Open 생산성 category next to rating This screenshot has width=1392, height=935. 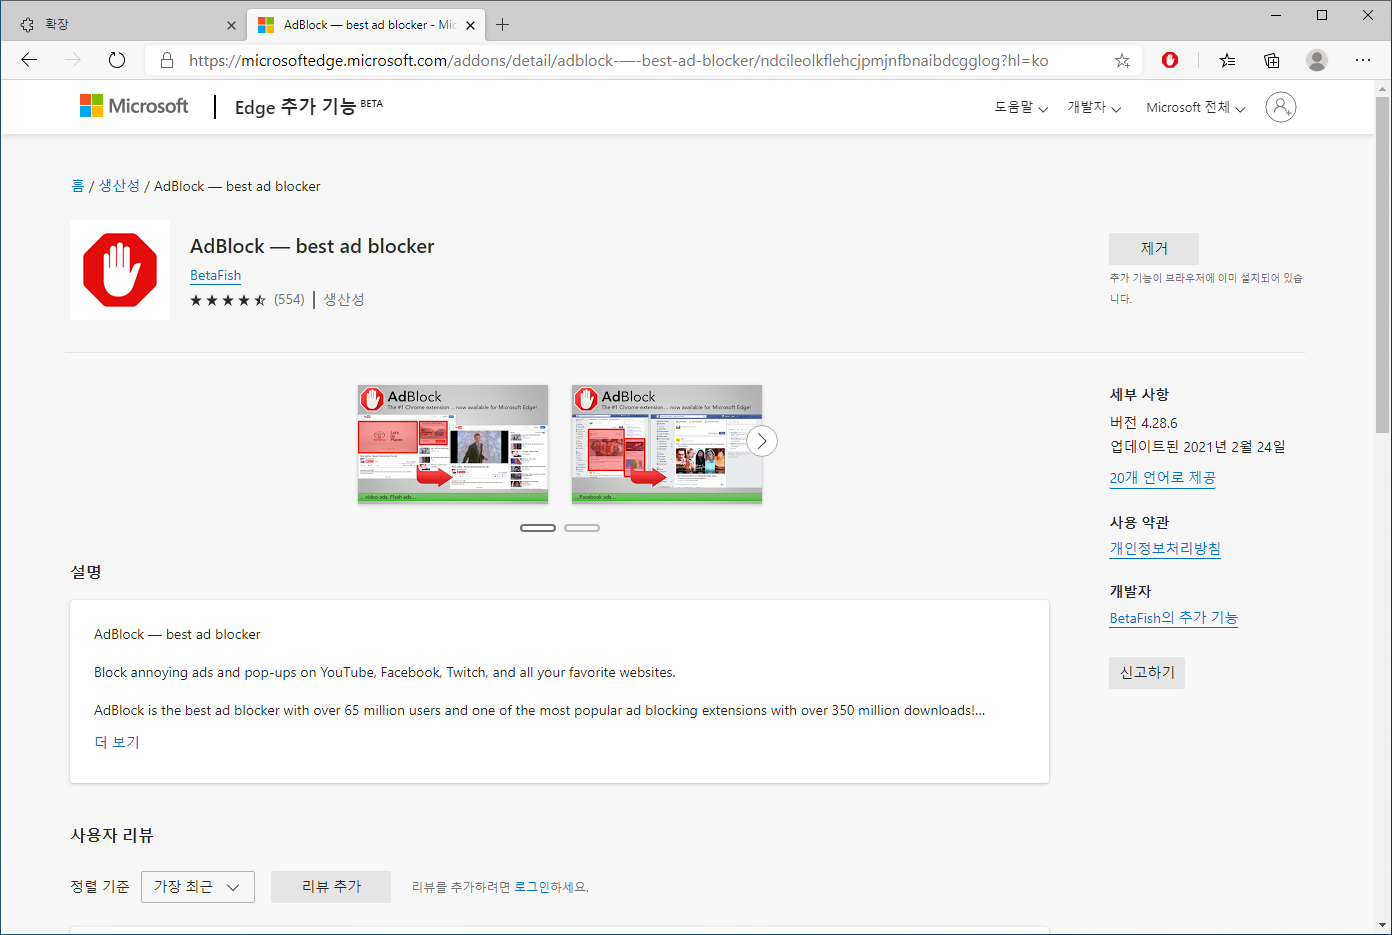(x=344, y=299)
